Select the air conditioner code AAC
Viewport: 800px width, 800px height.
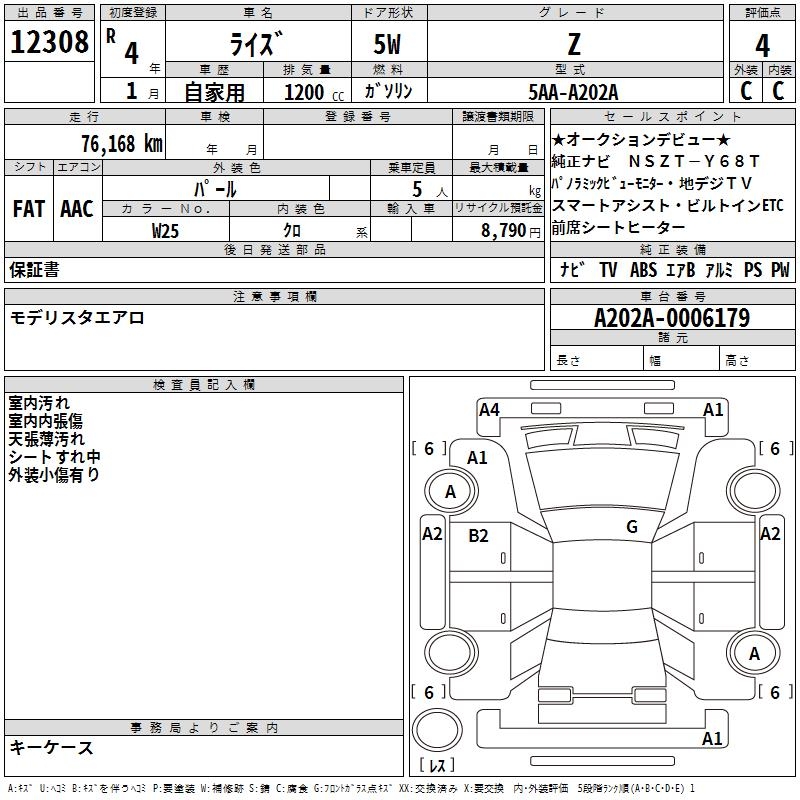point(77,208)
